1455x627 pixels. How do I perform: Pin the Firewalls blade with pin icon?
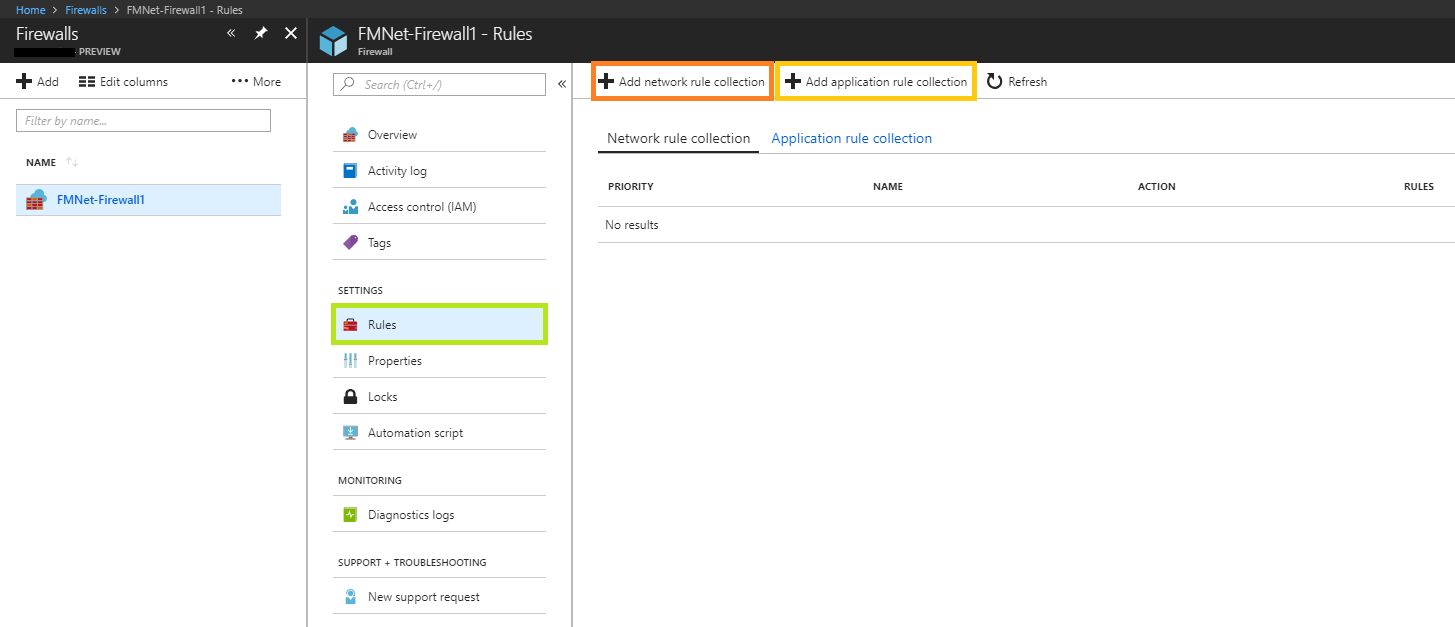pos(261,33)
